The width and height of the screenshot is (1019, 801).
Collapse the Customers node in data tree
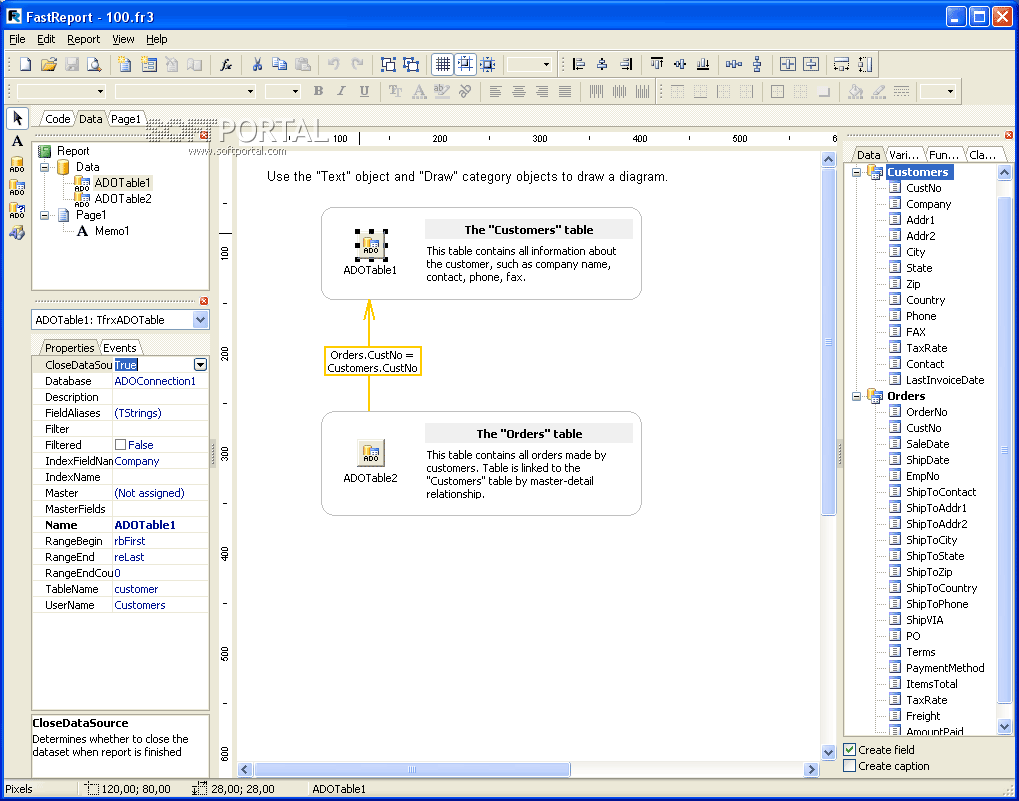[857, 172]
